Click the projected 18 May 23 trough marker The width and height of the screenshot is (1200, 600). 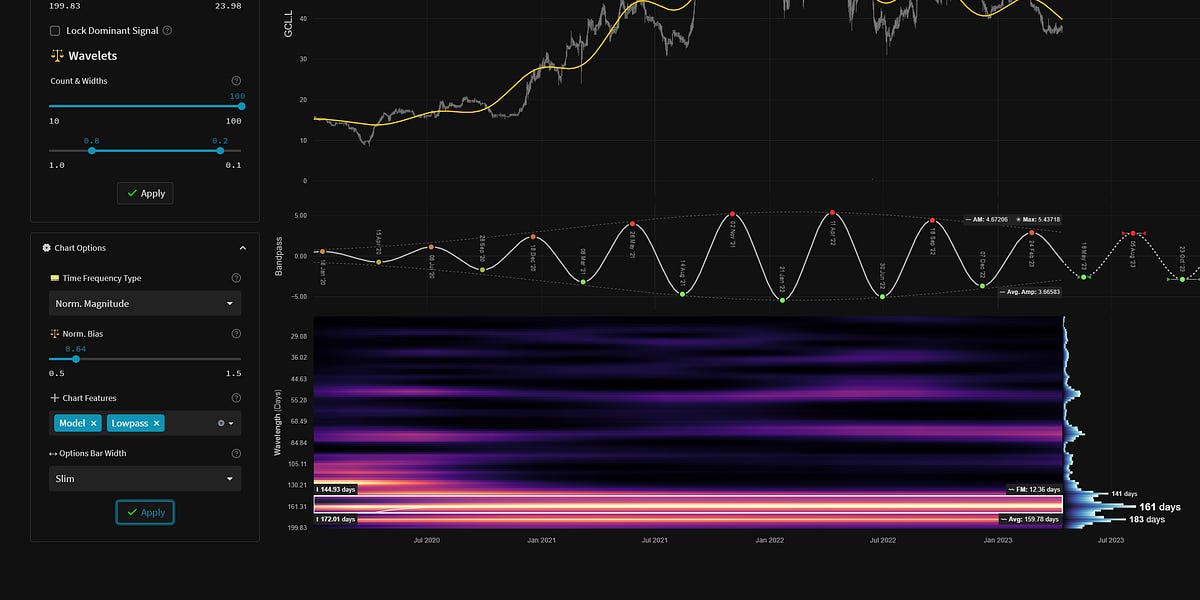coord(1083,277)
